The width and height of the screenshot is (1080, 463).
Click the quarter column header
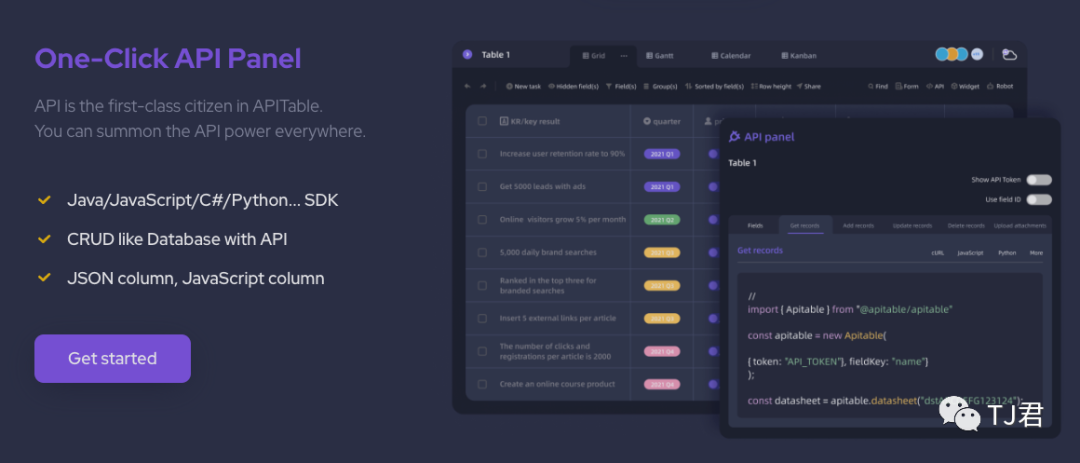662,121
